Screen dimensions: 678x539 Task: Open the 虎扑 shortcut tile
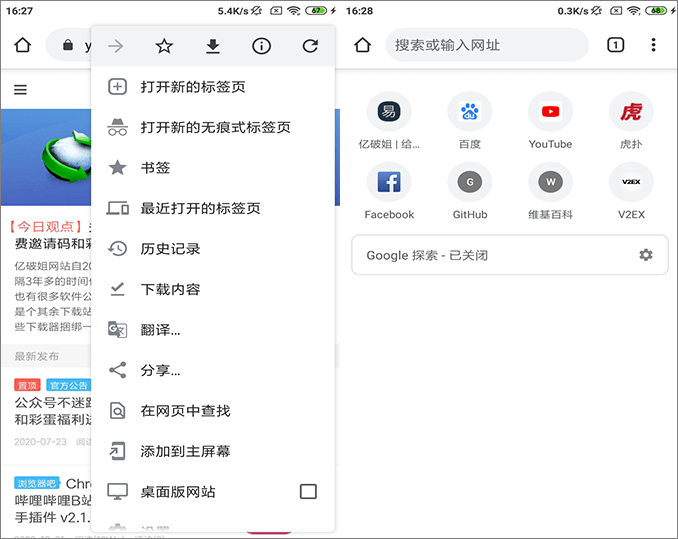pos(631,121)
